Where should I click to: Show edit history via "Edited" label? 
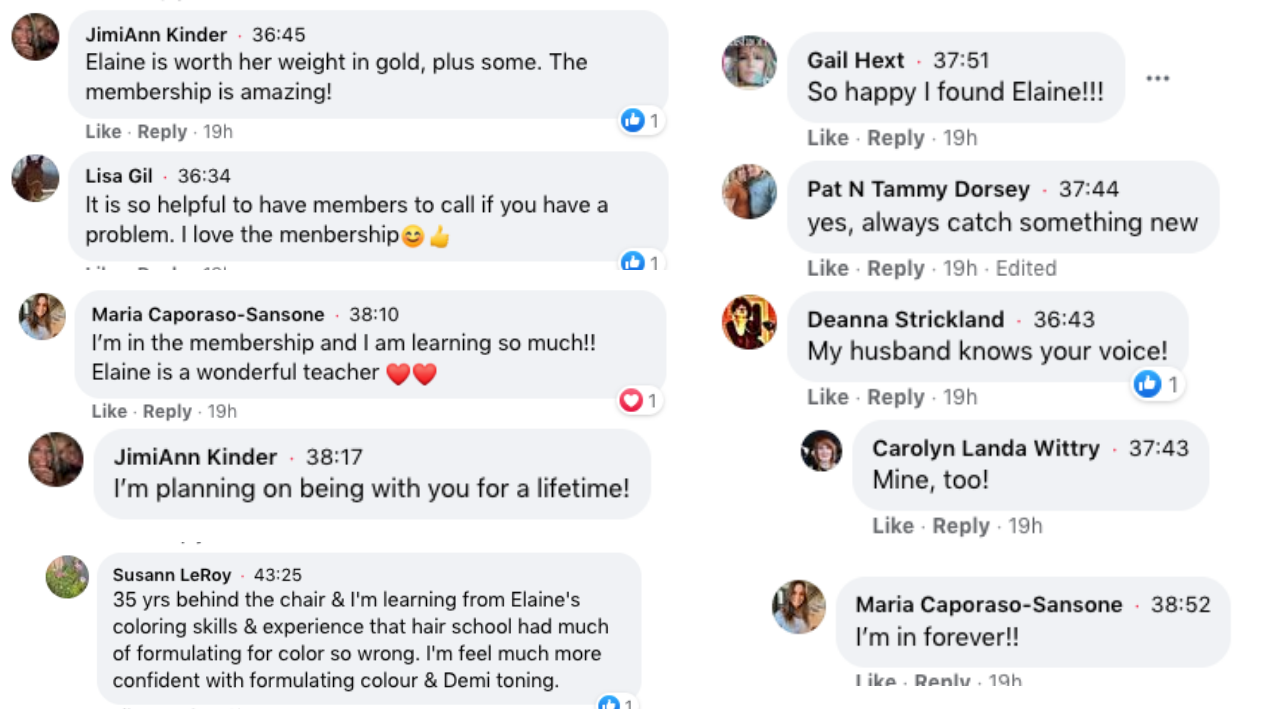click(x=1026, y=268)
